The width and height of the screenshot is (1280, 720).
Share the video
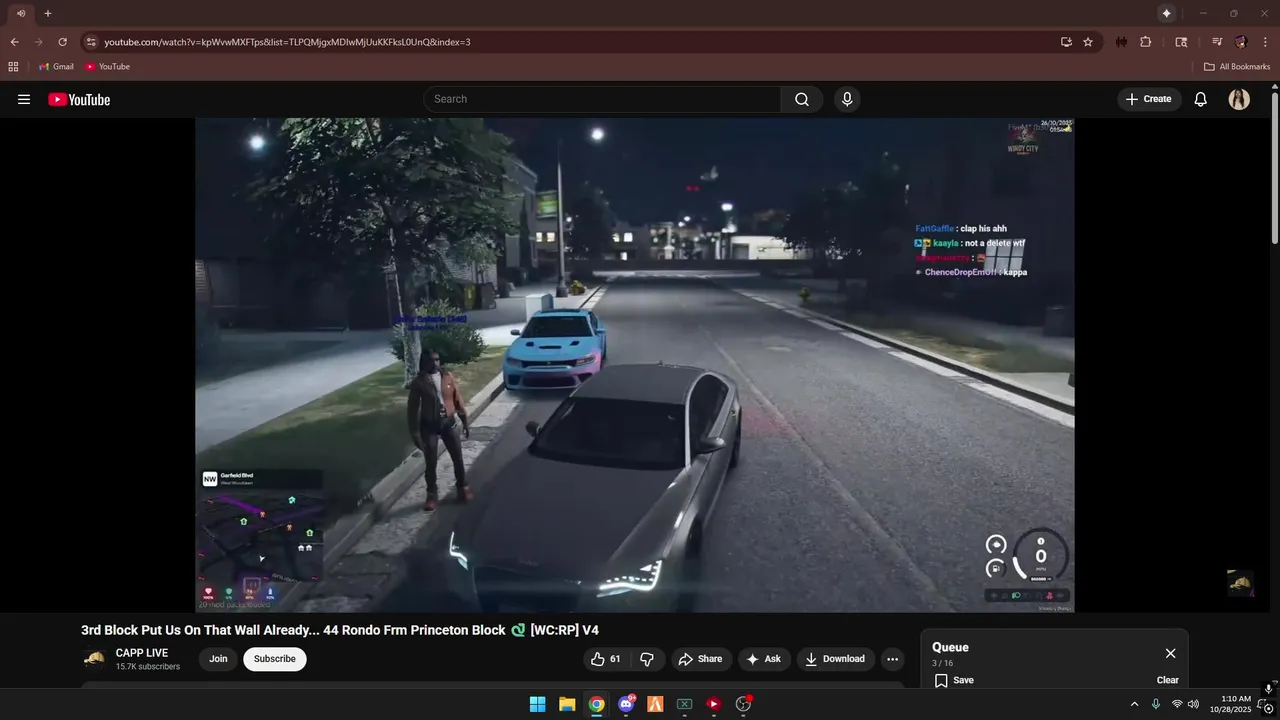[700, 659]
